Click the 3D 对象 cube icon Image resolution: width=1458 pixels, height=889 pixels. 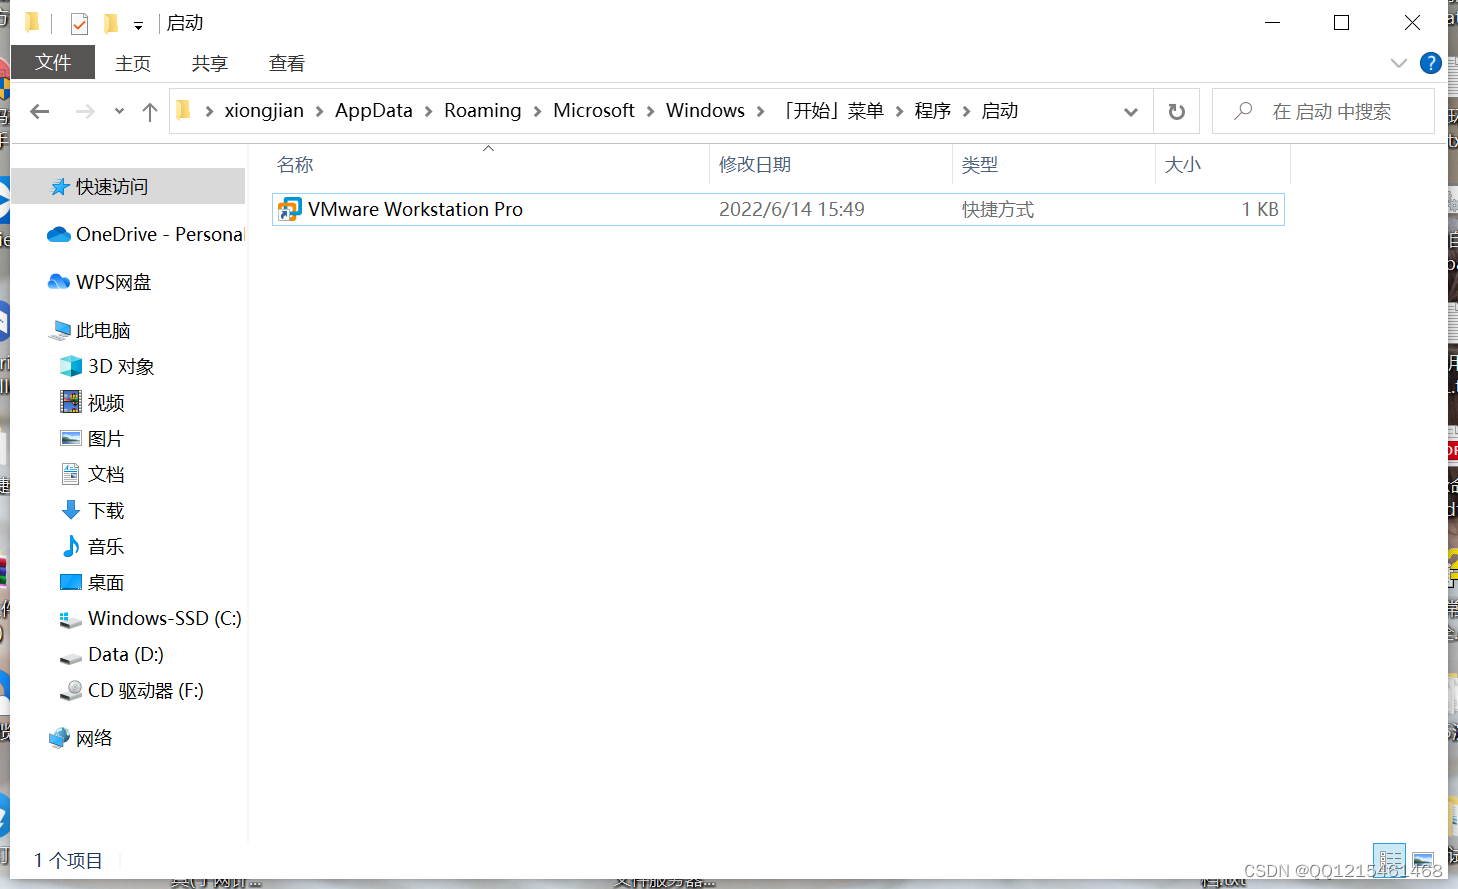pyautogui.click(x=71, y=366)
